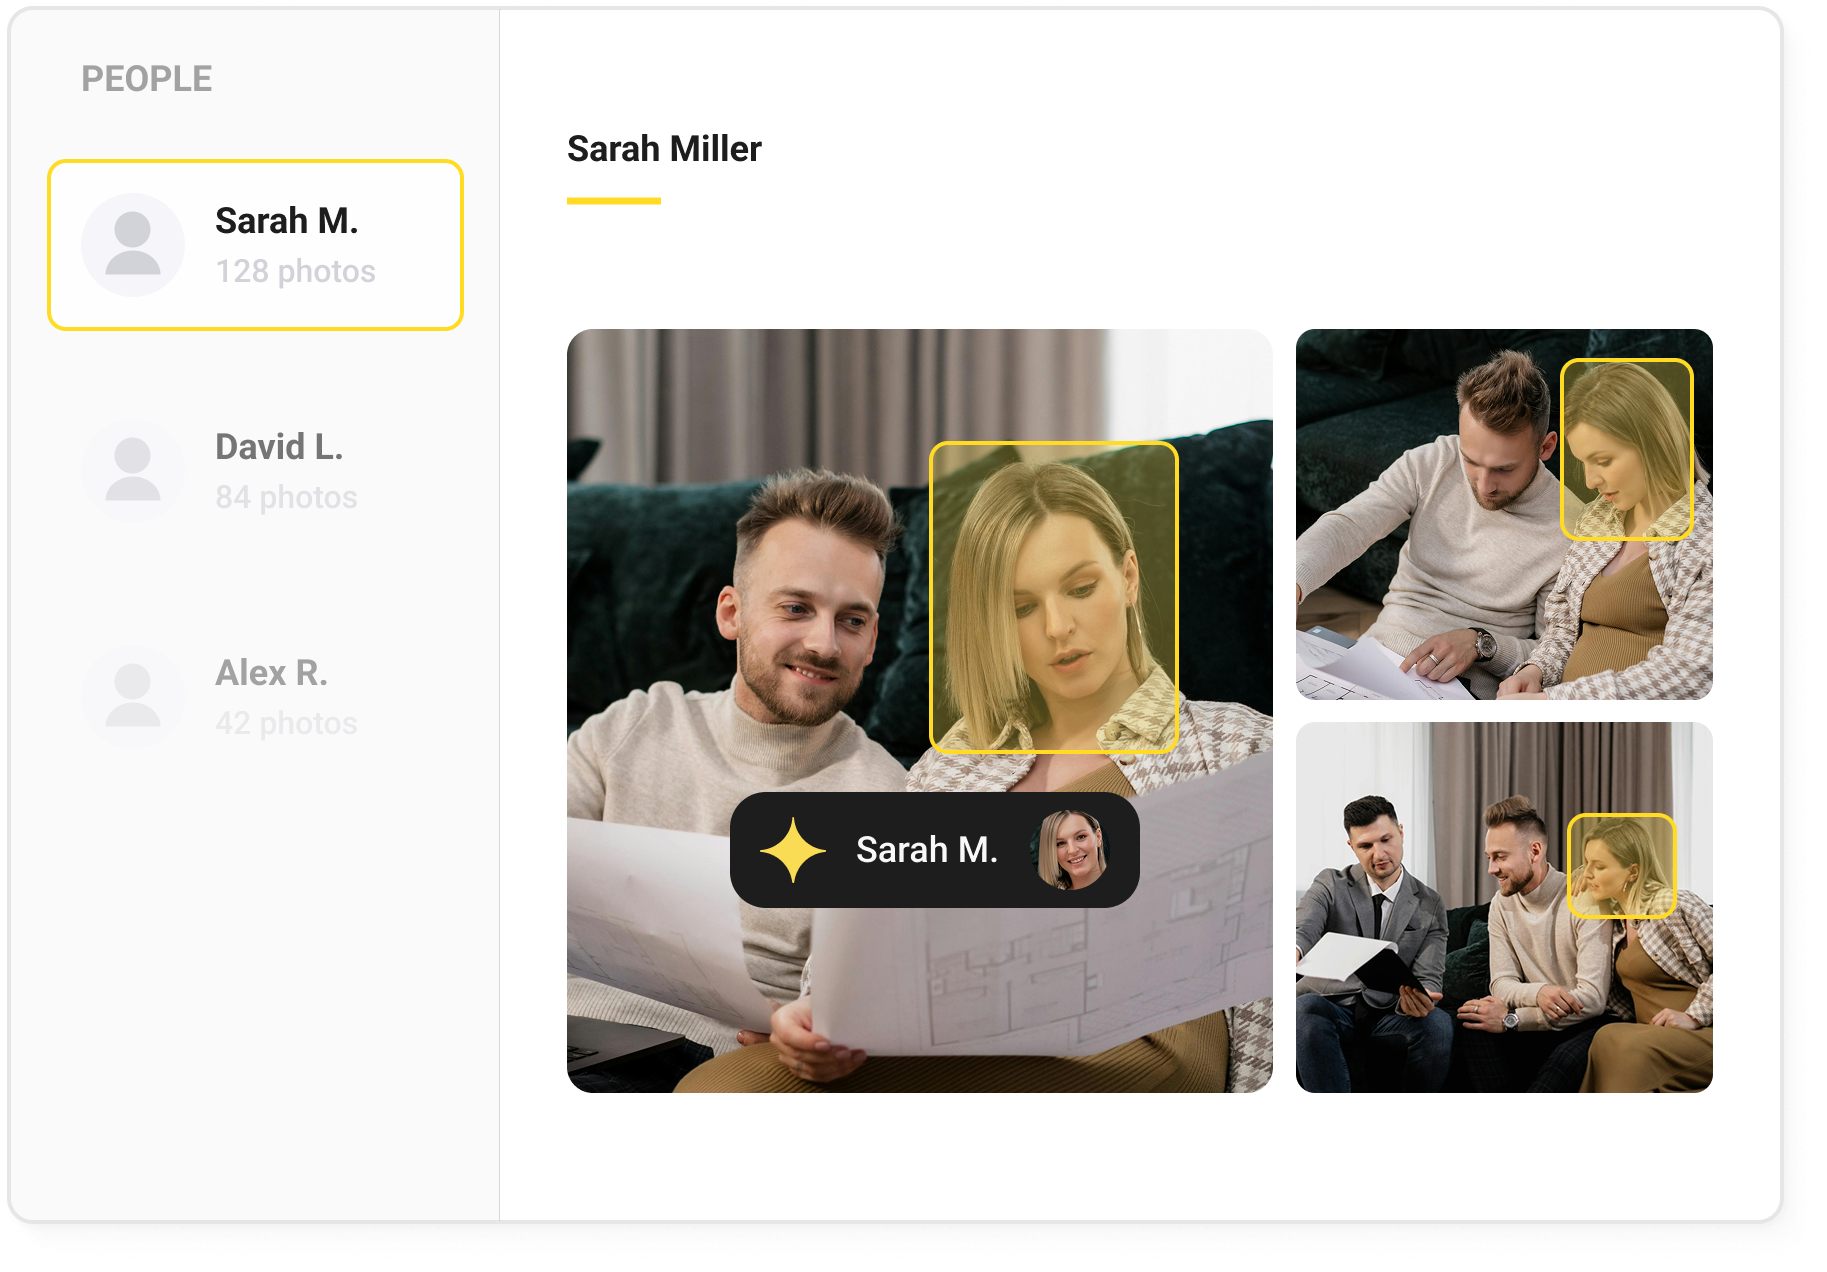Click the Sarah Miller page title
The height and width of the screenshot is (1272, 1827).
[x=664, y=149]
